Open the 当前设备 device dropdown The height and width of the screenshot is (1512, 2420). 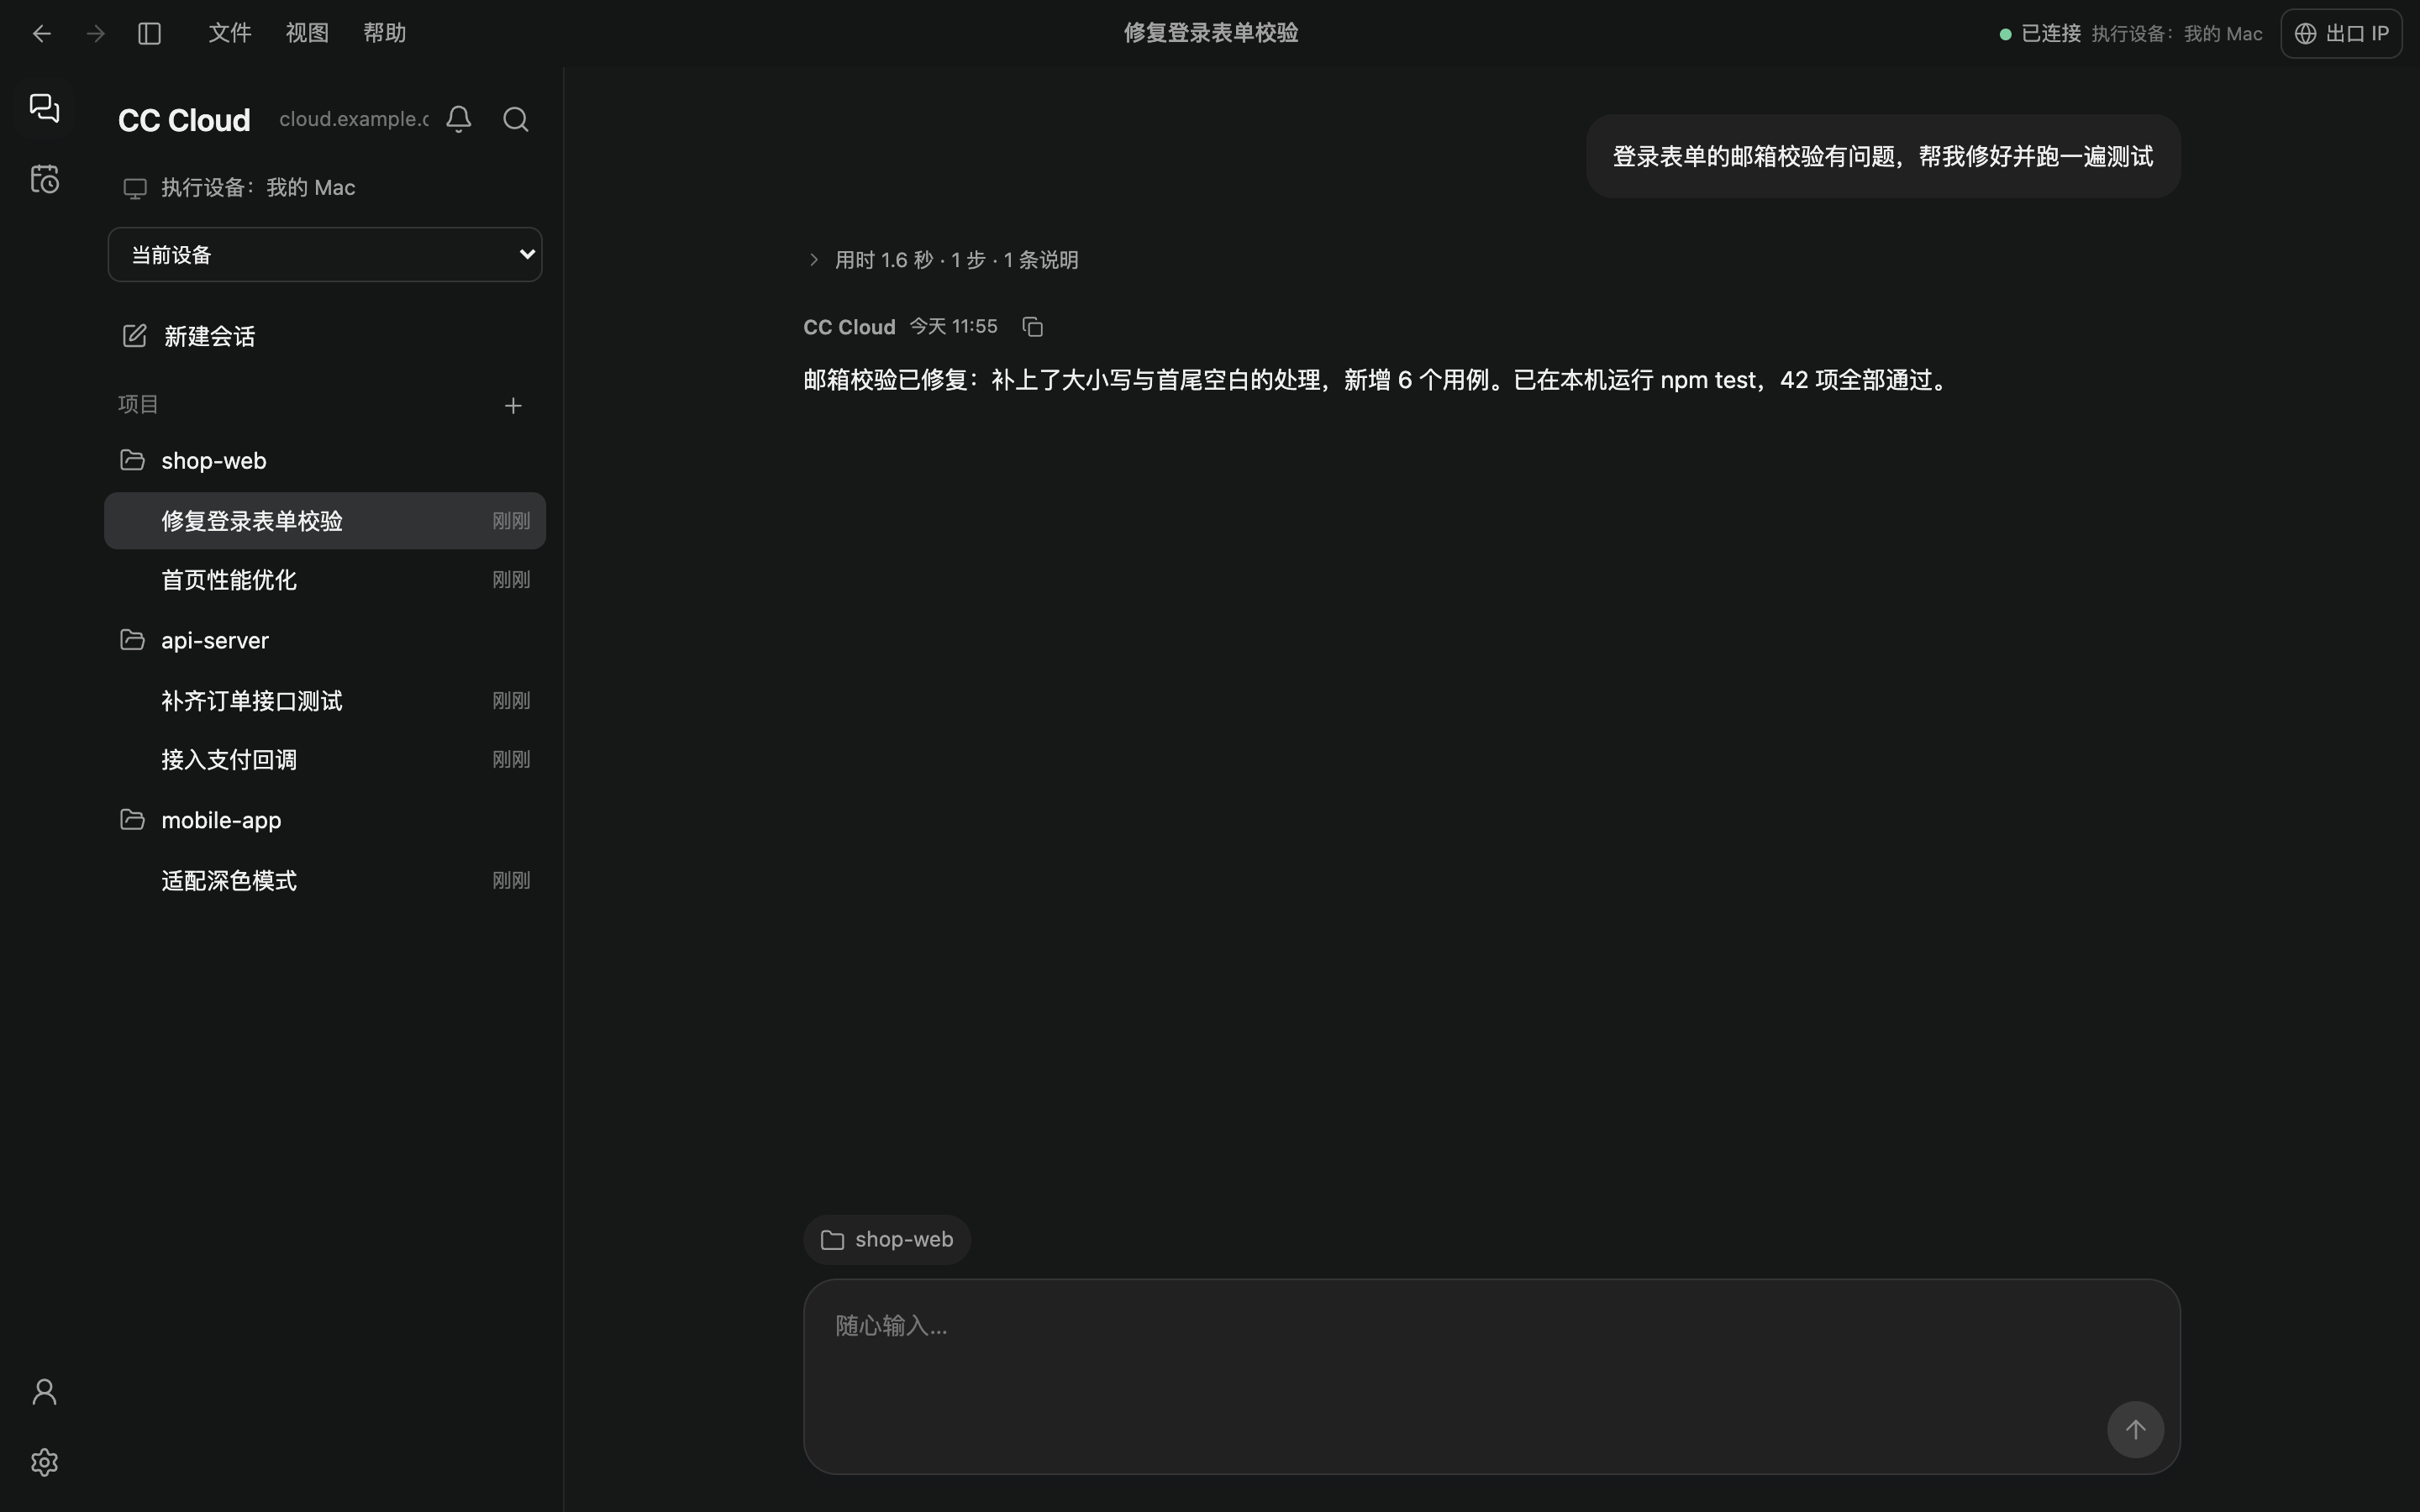(x=325, y=255)
